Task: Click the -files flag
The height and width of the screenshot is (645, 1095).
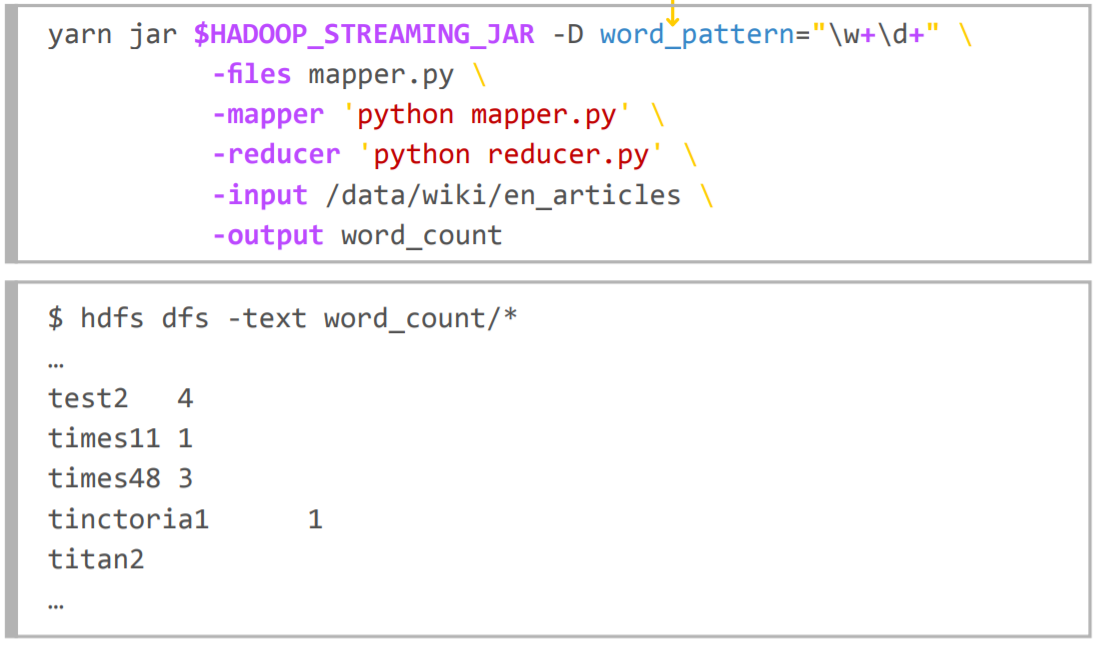Action: click(x=251, y=75)
